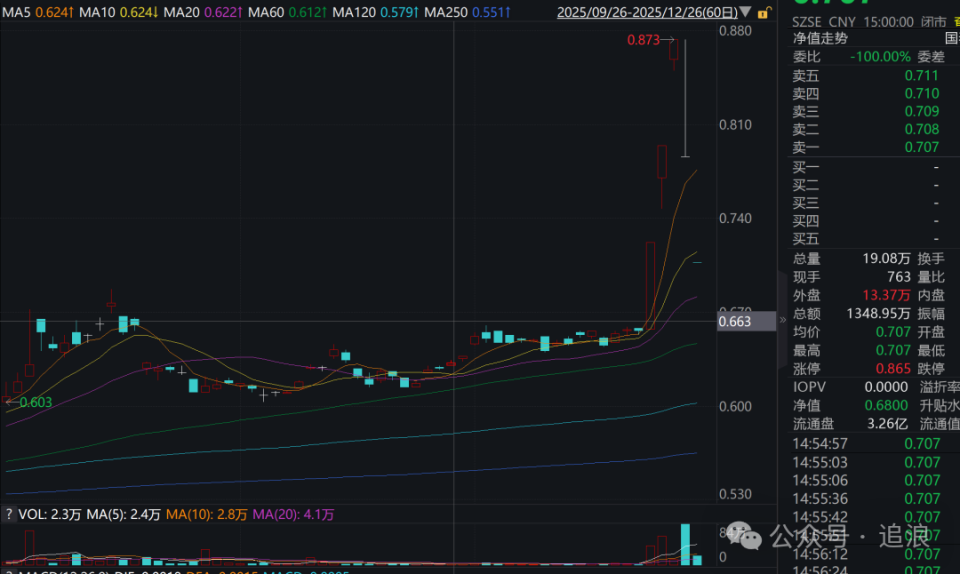Image resolution: width=960 pixels, height=574 pixels.
Task: Open the date range dropdown triangle
Action: pyautogui.click(x=745, y=12)
